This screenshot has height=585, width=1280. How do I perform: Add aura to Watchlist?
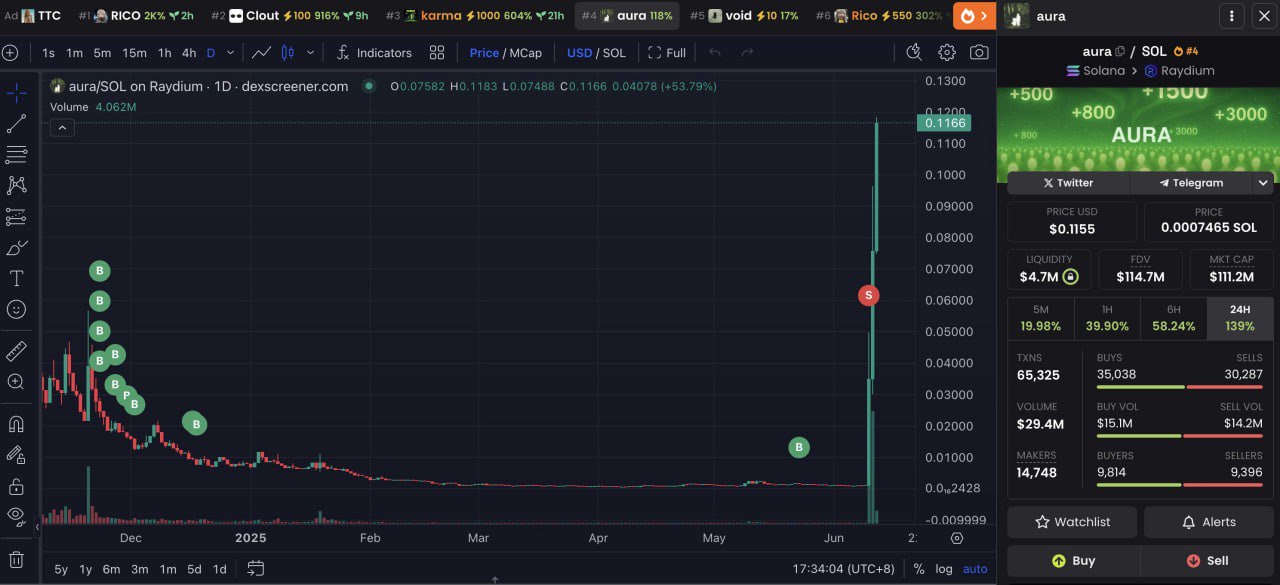pyautogui.click(x=1072, y=522)
